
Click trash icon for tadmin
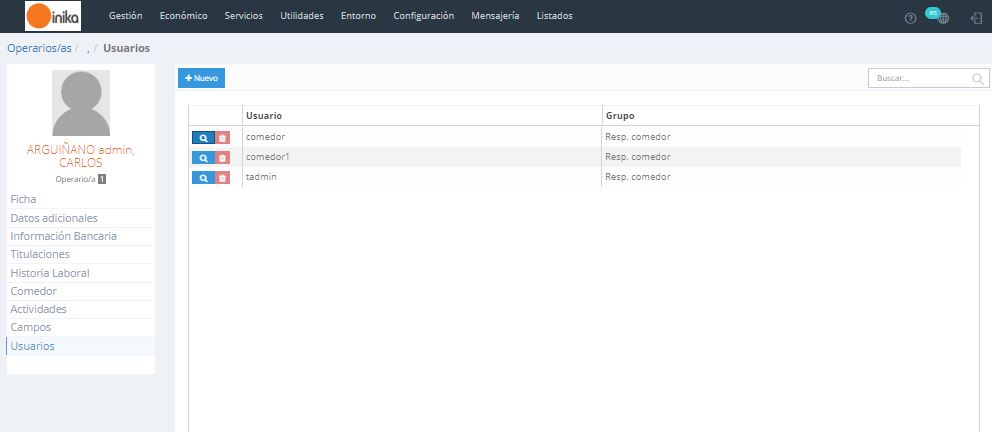point(223,177)
